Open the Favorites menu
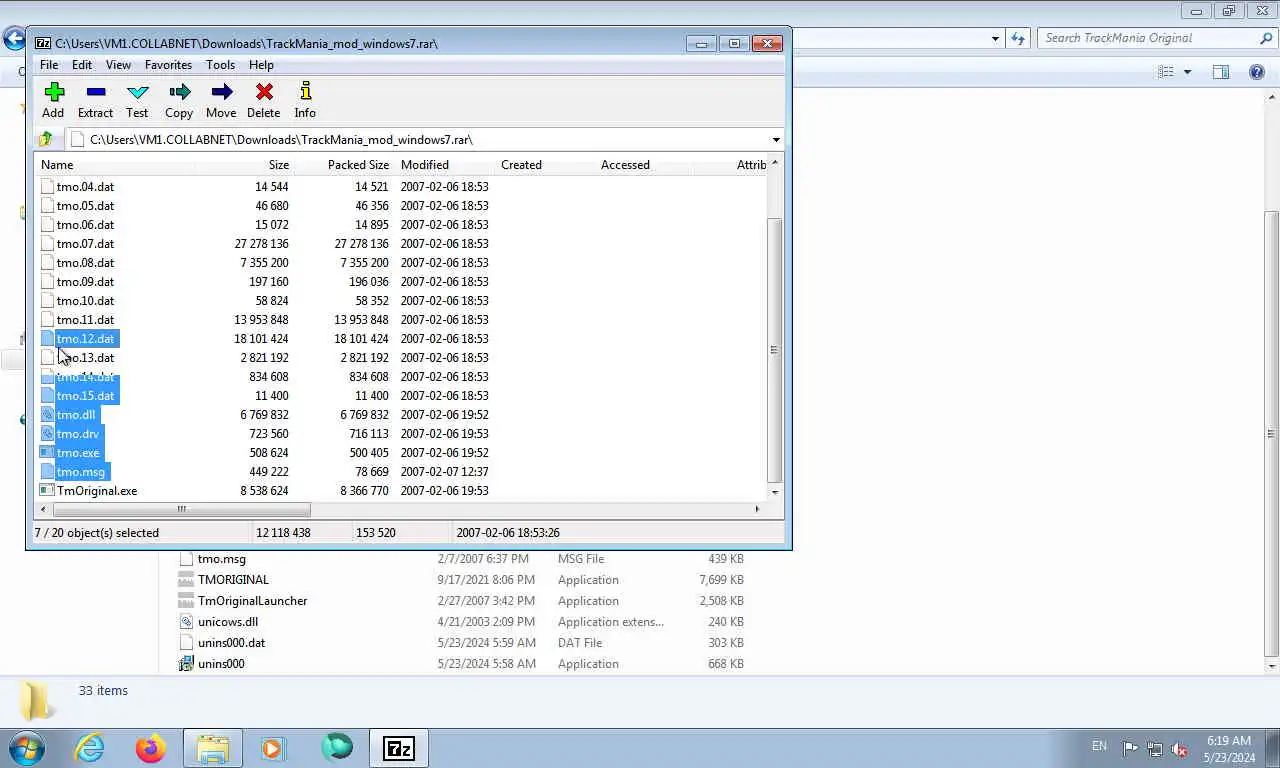 (168, 65)
